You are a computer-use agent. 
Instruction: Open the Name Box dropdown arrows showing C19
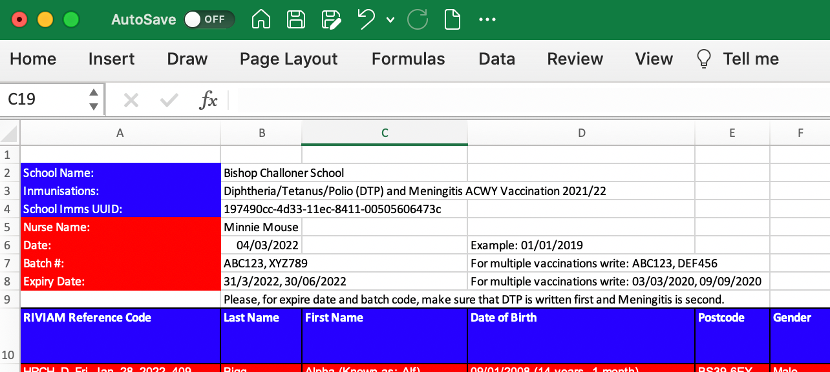[x=94, y=99]
